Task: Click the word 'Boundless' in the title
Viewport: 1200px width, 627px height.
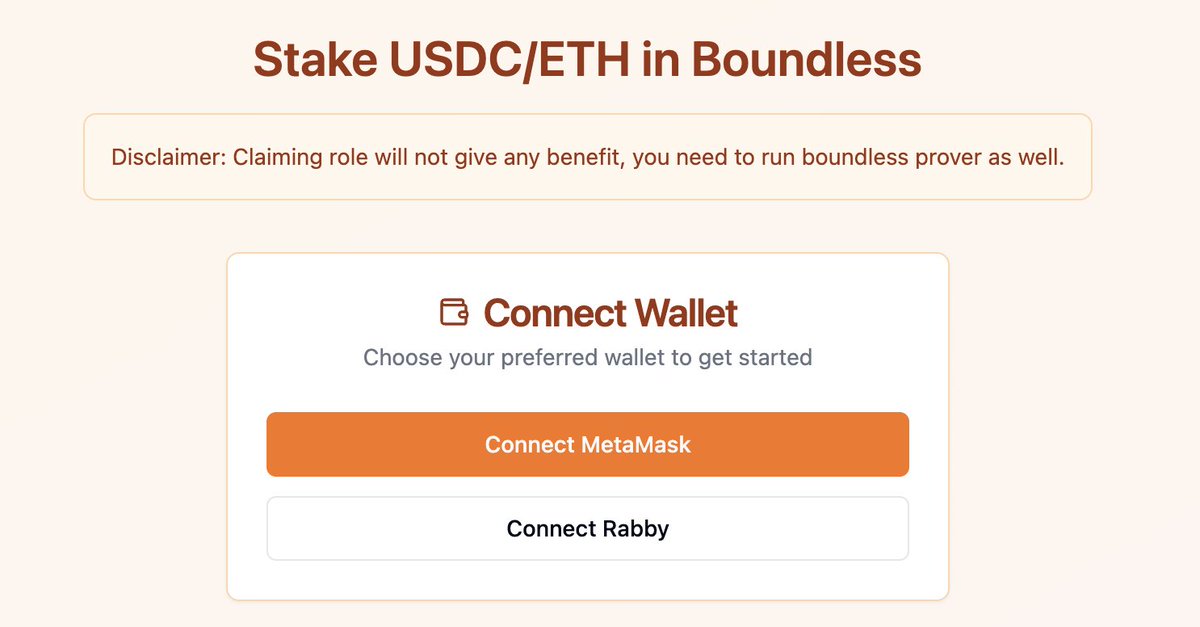Action: [x=806, y=59]
